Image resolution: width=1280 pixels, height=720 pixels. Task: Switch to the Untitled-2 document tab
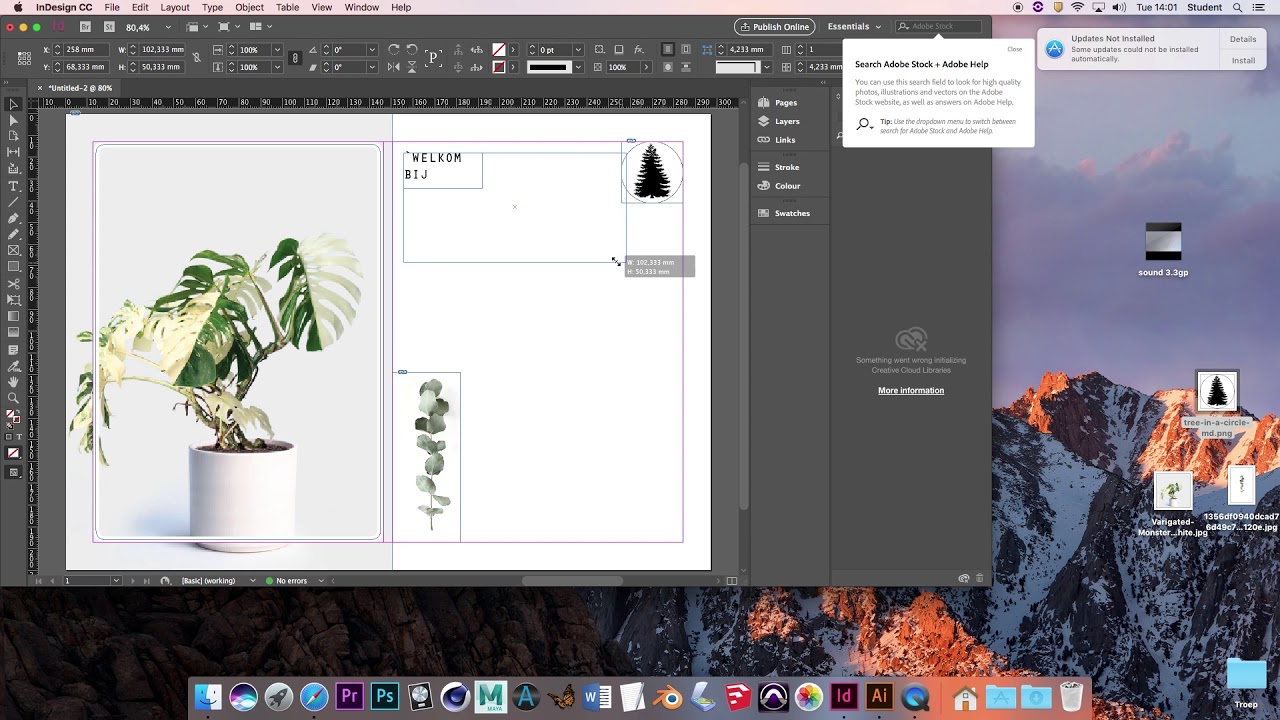(x=80, y=88)
